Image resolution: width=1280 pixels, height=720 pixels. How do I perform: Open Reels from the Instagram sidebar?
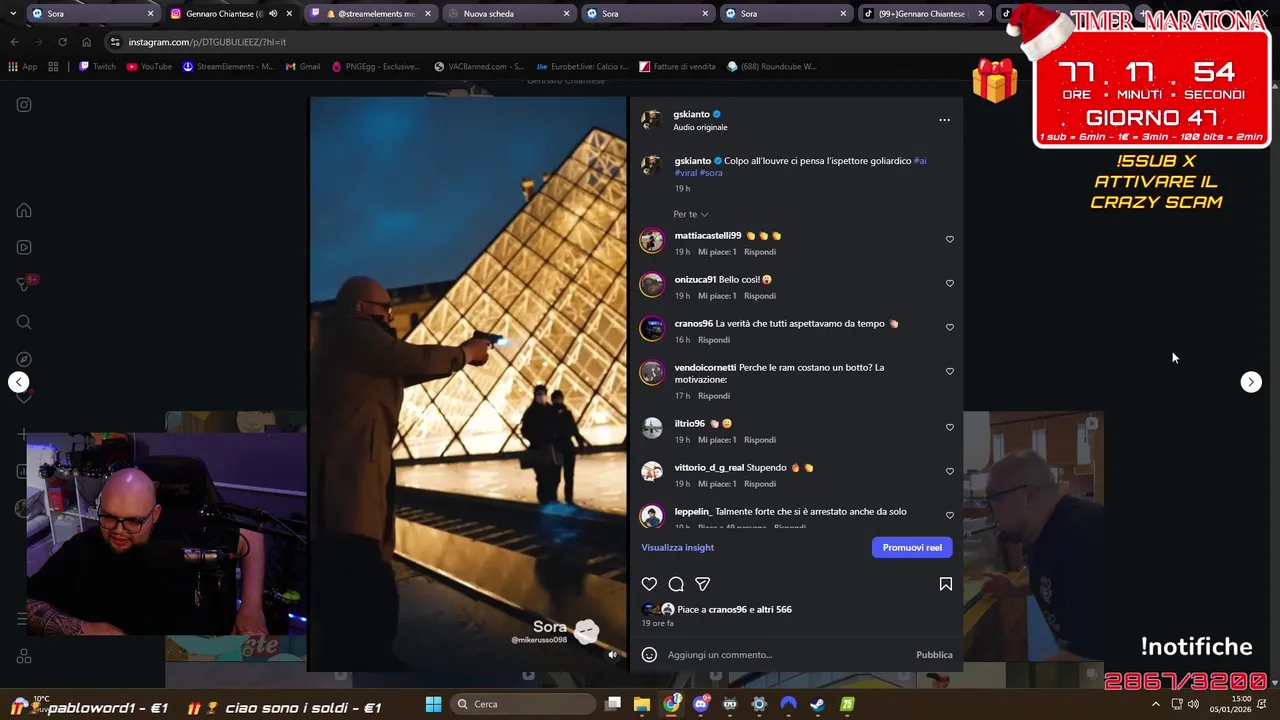24,247
